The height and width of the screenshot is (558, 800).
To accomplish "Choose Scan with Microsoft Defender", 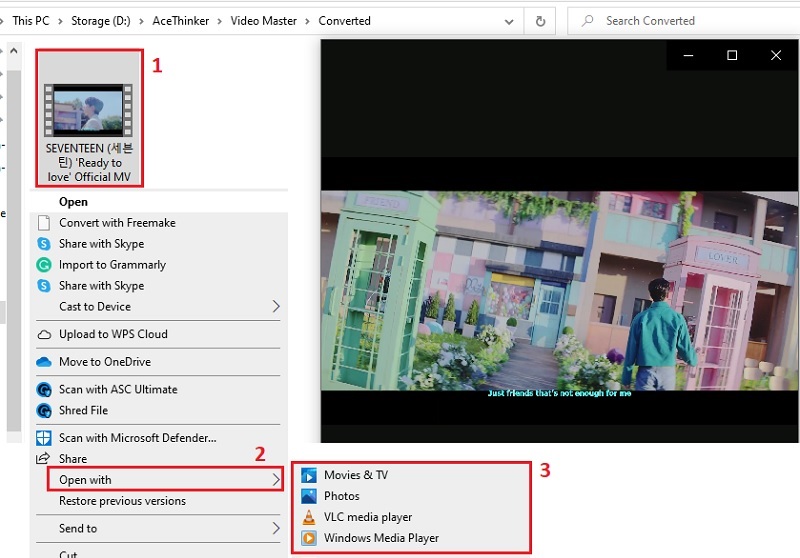I will click(x=159, y=438).
